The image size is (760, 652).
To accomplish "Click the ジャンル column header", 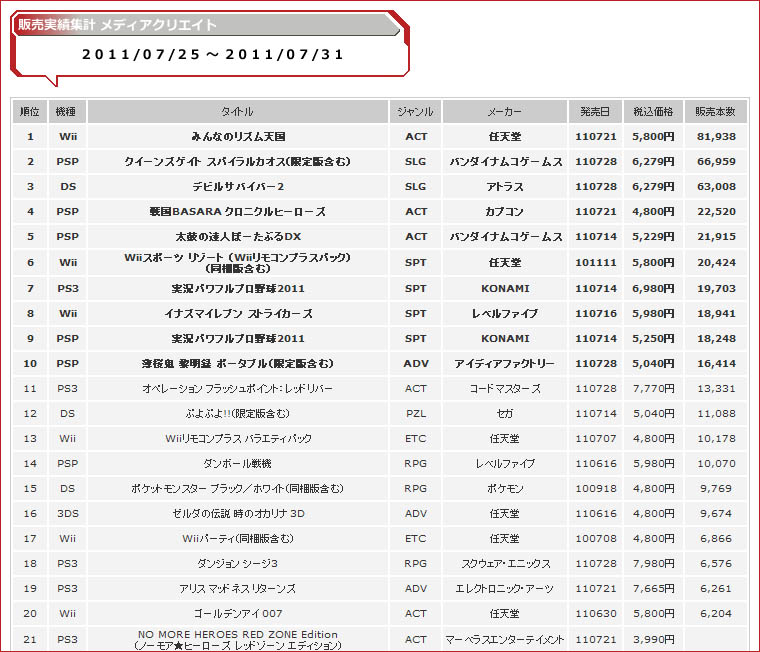I will click(415, 111).
